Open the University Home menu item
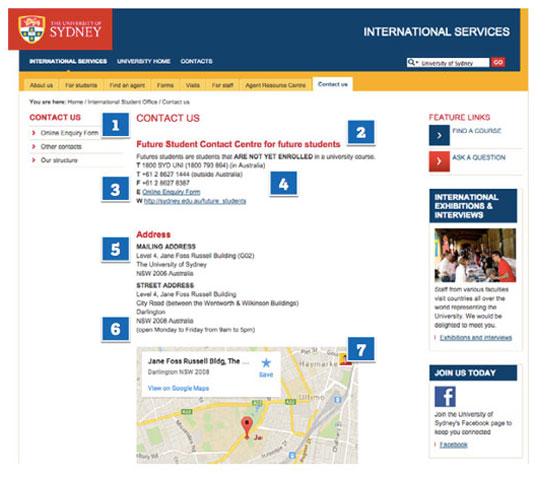Viewport: 535px width, 477px height. click(x=144, y=61)
